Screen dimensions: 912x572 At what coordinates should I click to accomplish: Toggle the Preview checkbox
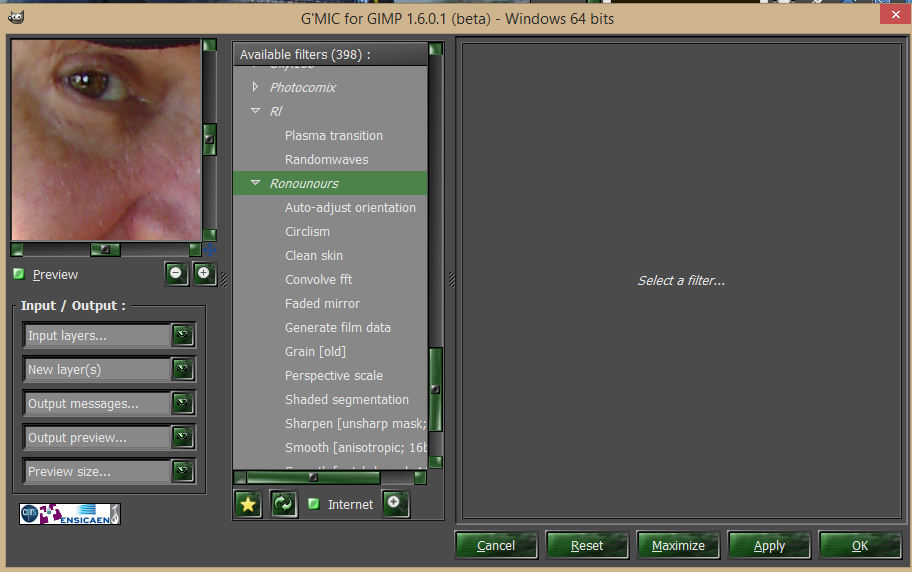pos(19,274)
